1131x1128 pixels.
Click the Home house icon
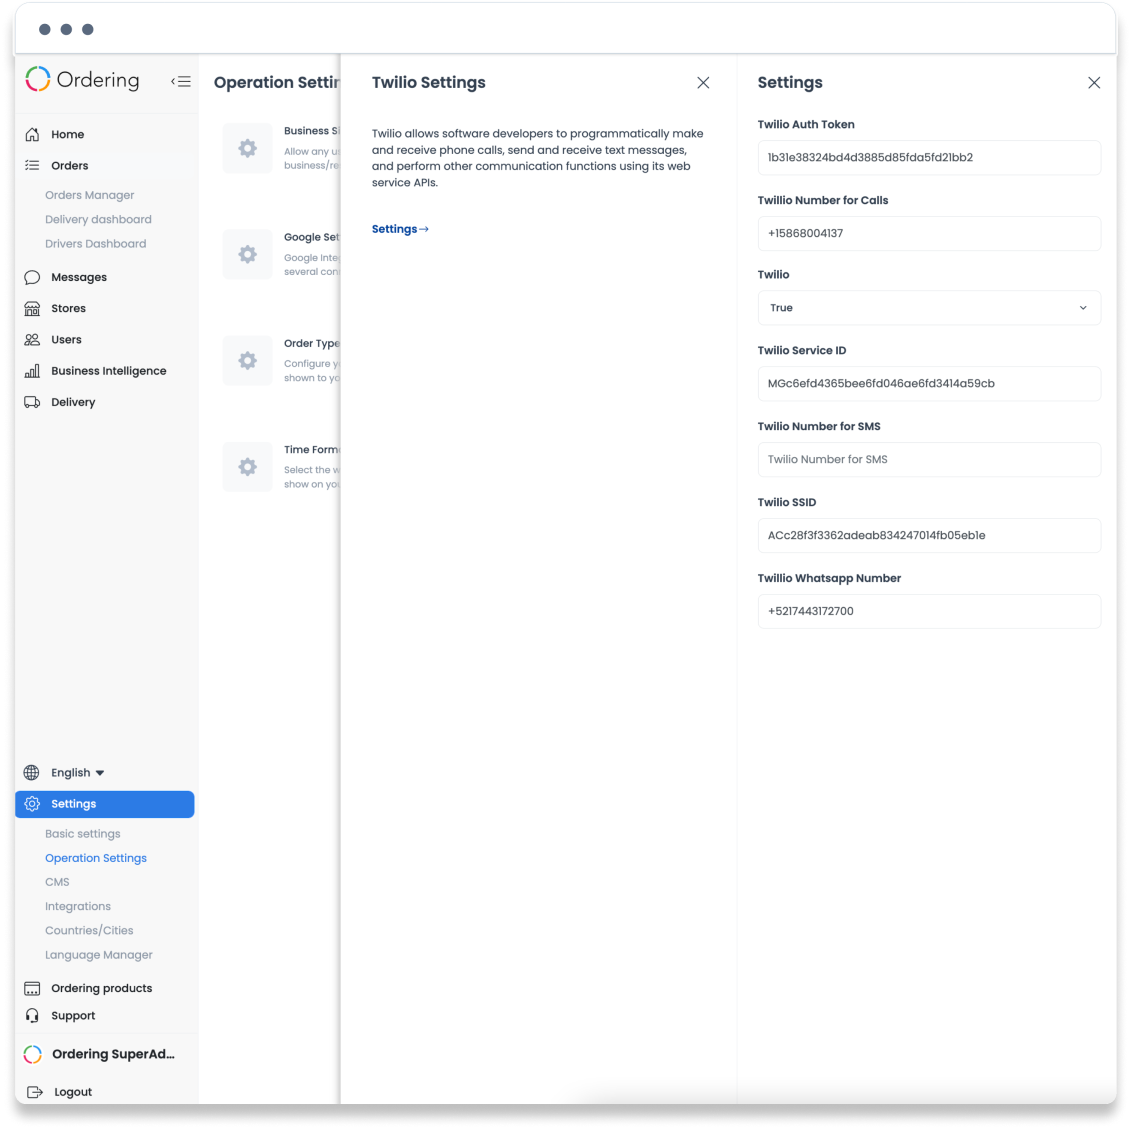(32, 134)
